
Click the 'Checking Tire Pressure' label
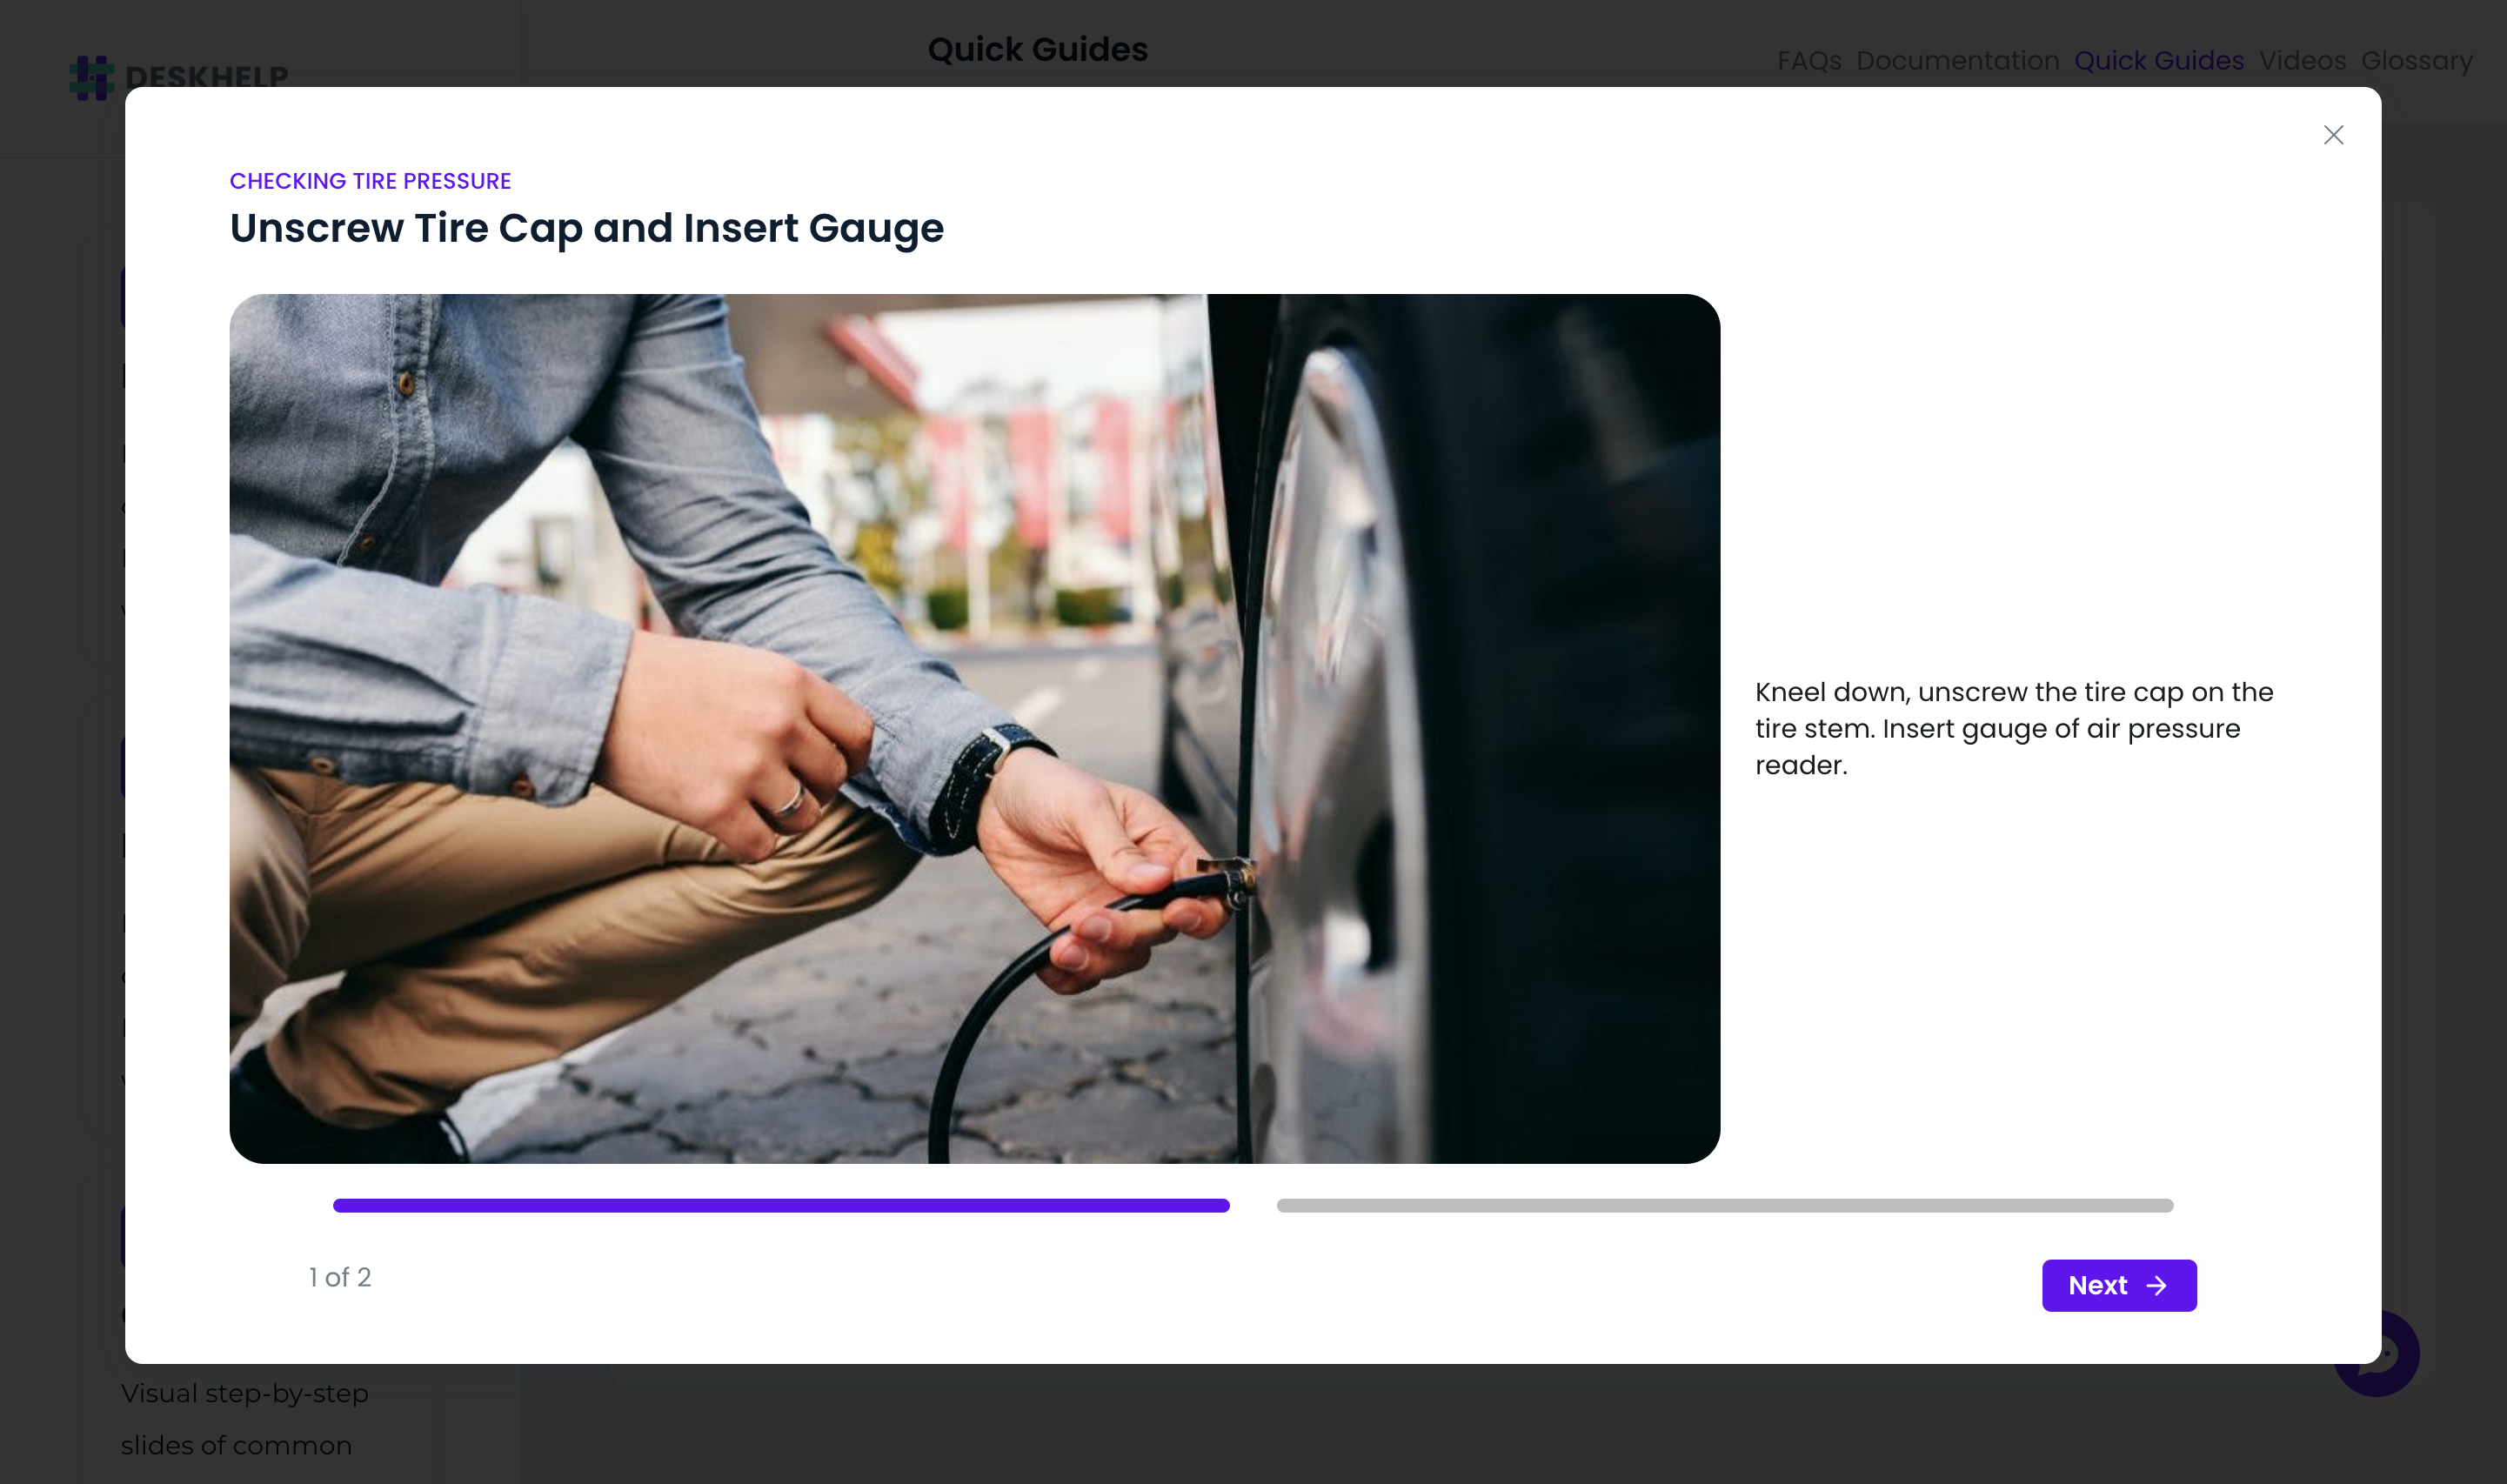[x=370, y=181]
